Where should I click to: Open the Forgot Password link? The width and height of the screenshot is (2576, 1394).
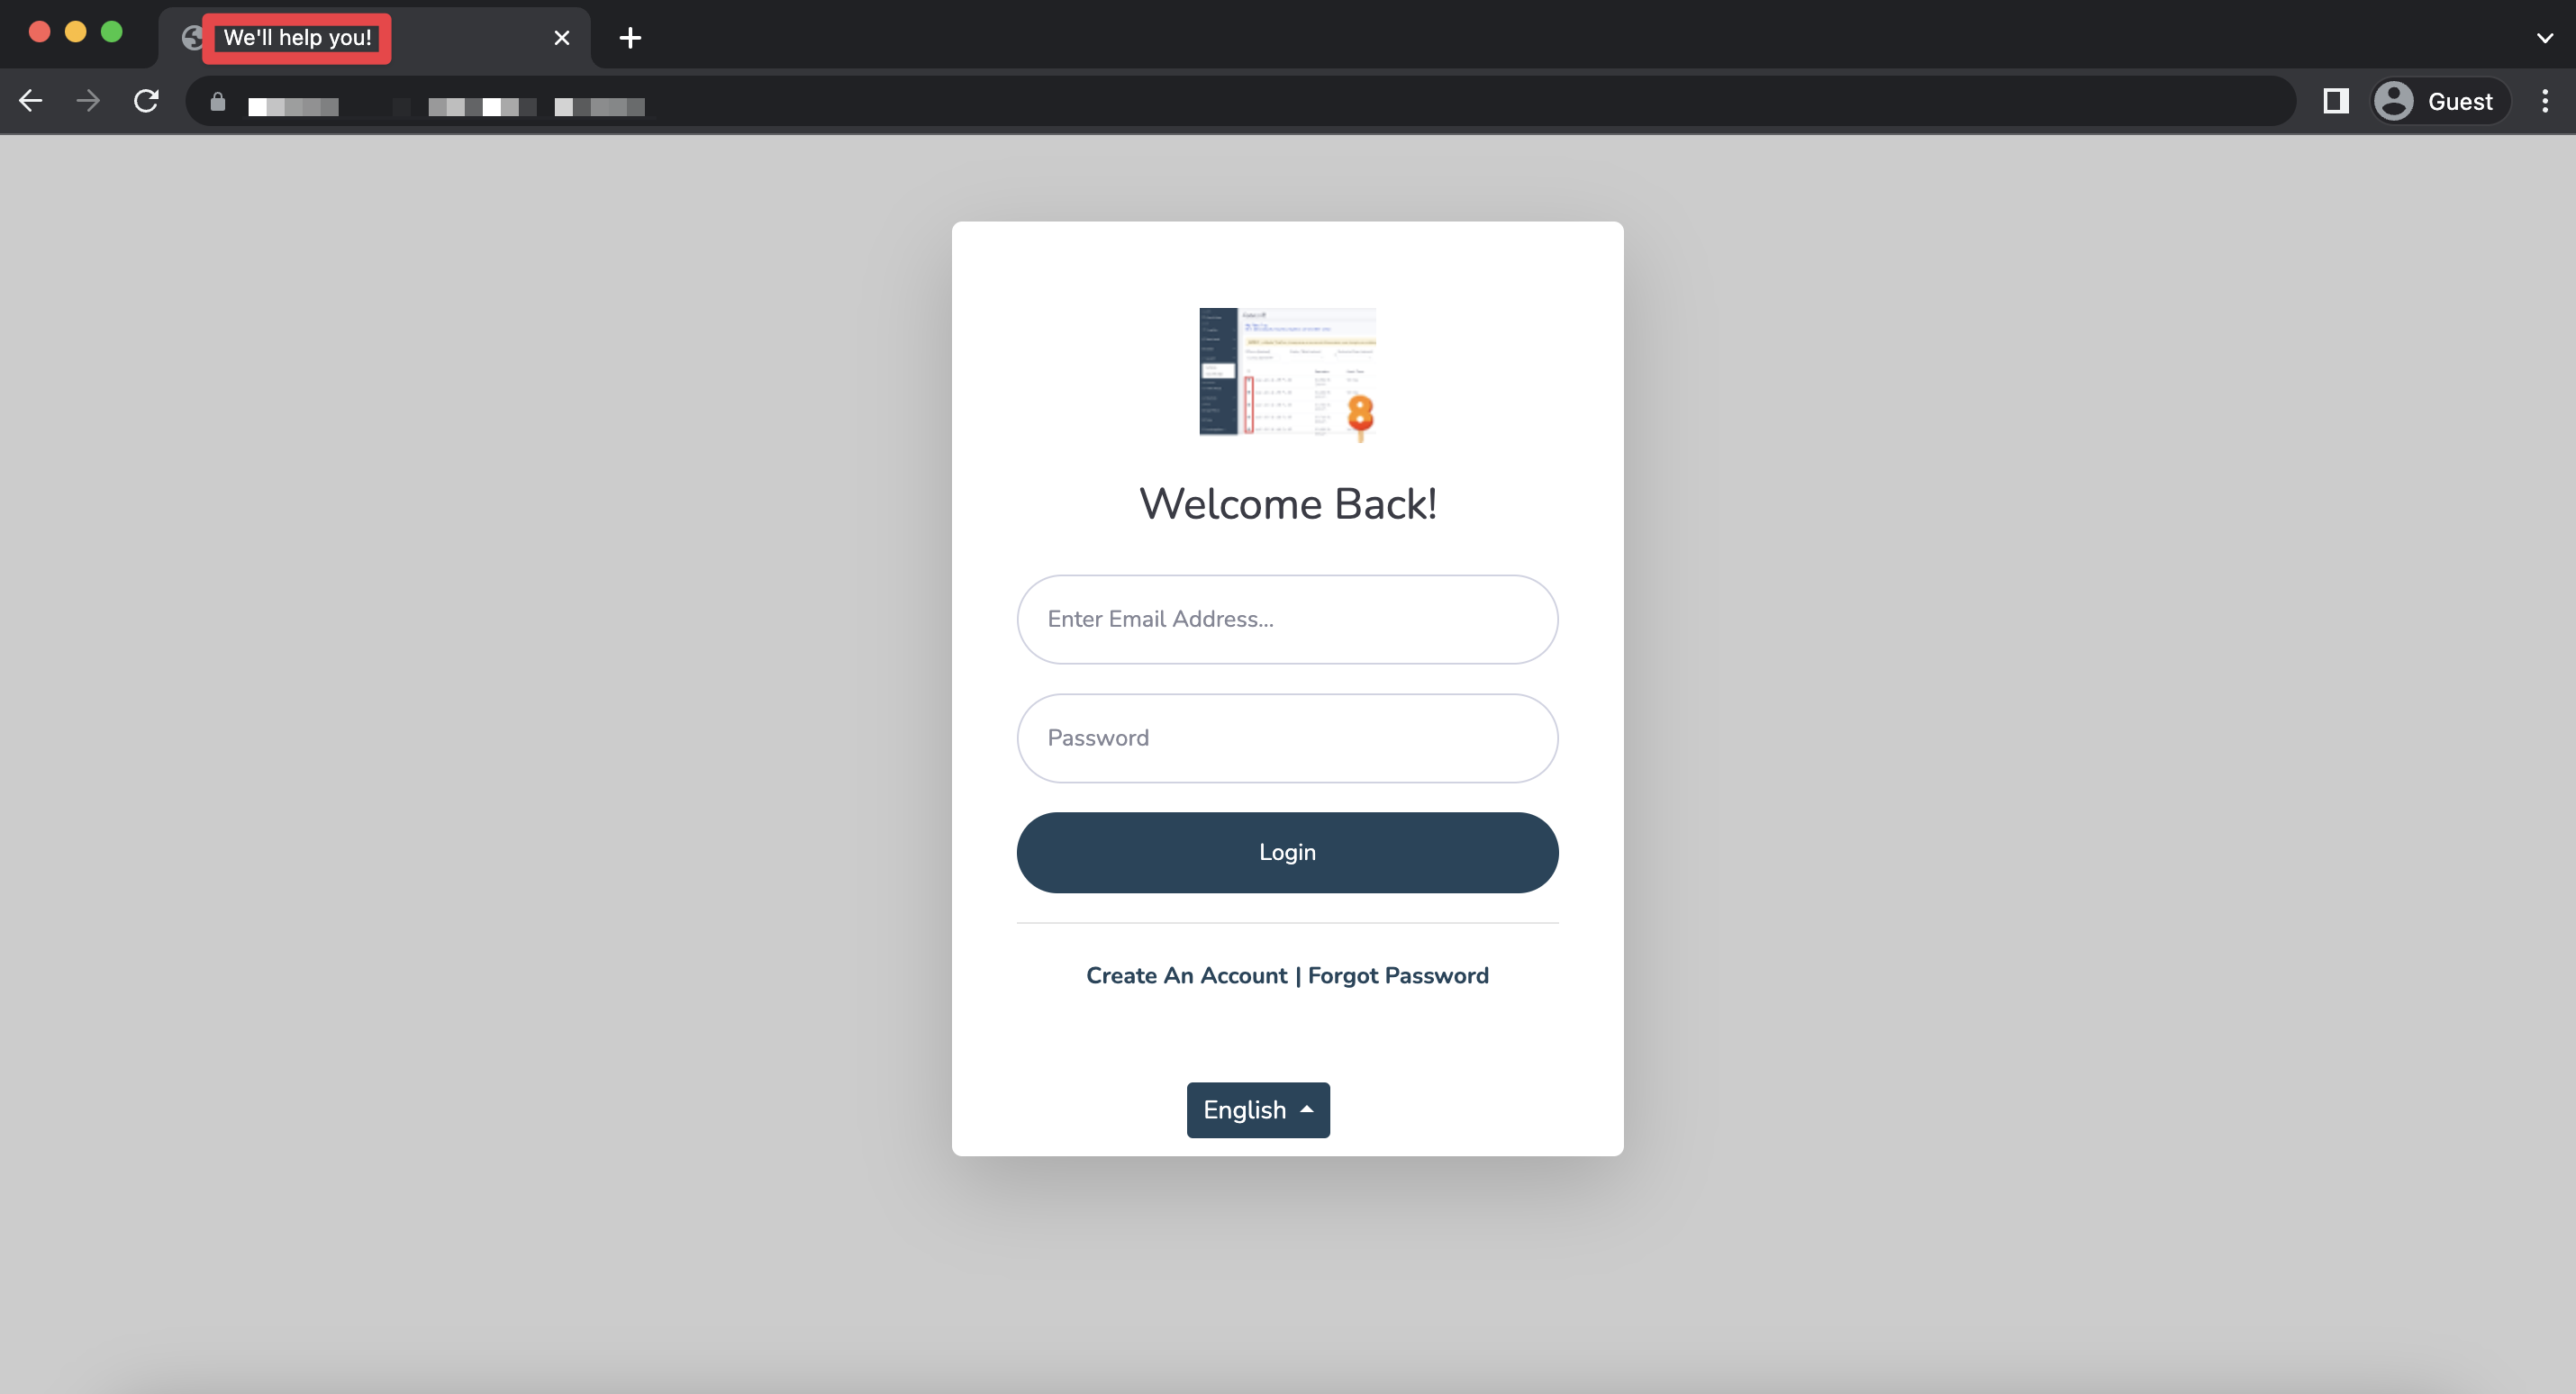[x=1397, y=975]
